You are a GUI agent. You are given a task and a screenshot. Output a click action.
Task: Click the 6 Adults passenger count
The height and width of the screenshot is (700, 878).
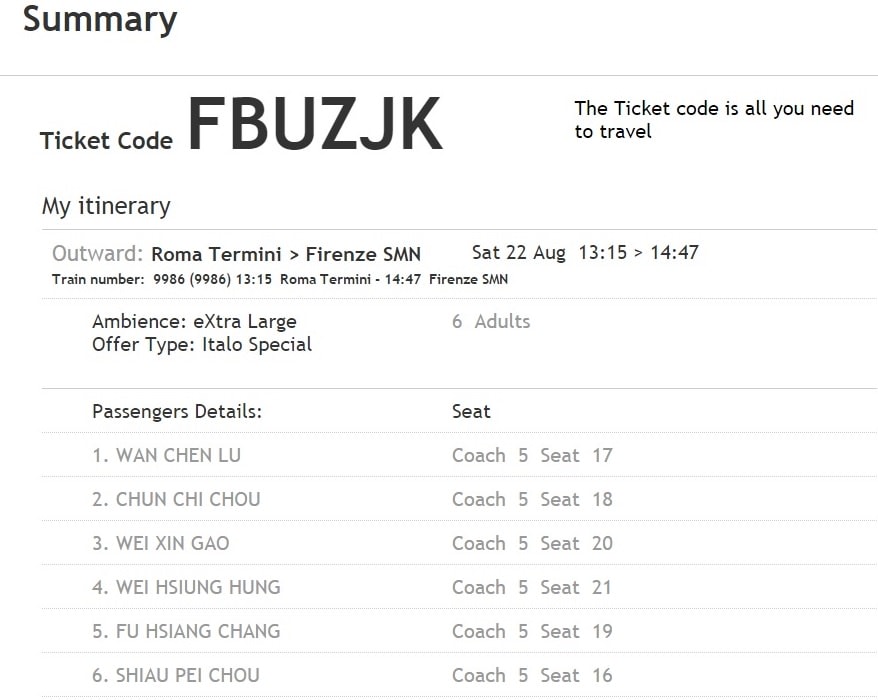pos(491,321)
